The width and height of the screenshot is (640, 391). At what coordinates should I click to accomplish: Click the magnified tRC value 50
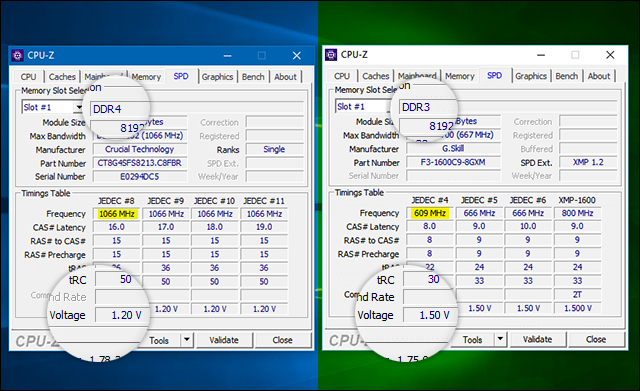[x=126, y=279]
